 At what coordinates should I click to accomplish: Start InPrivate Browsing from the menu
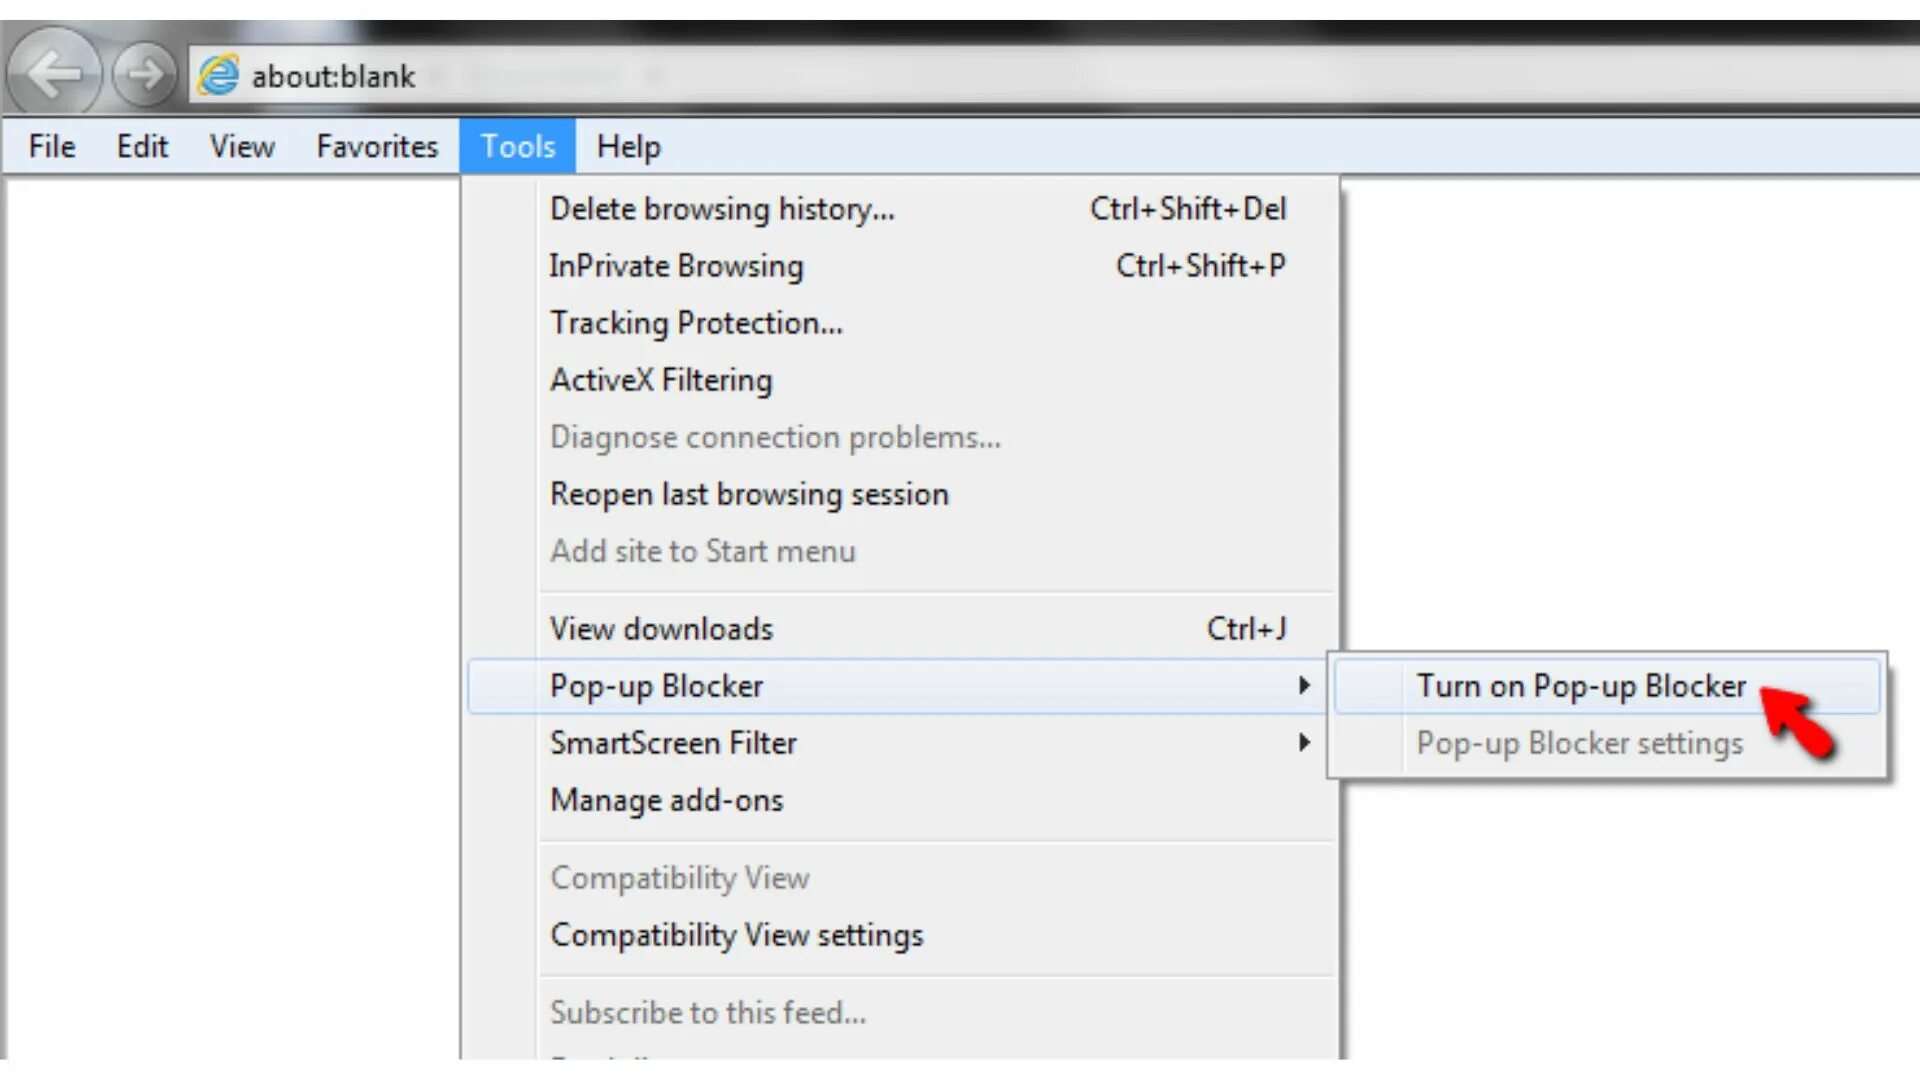[676, 266]
